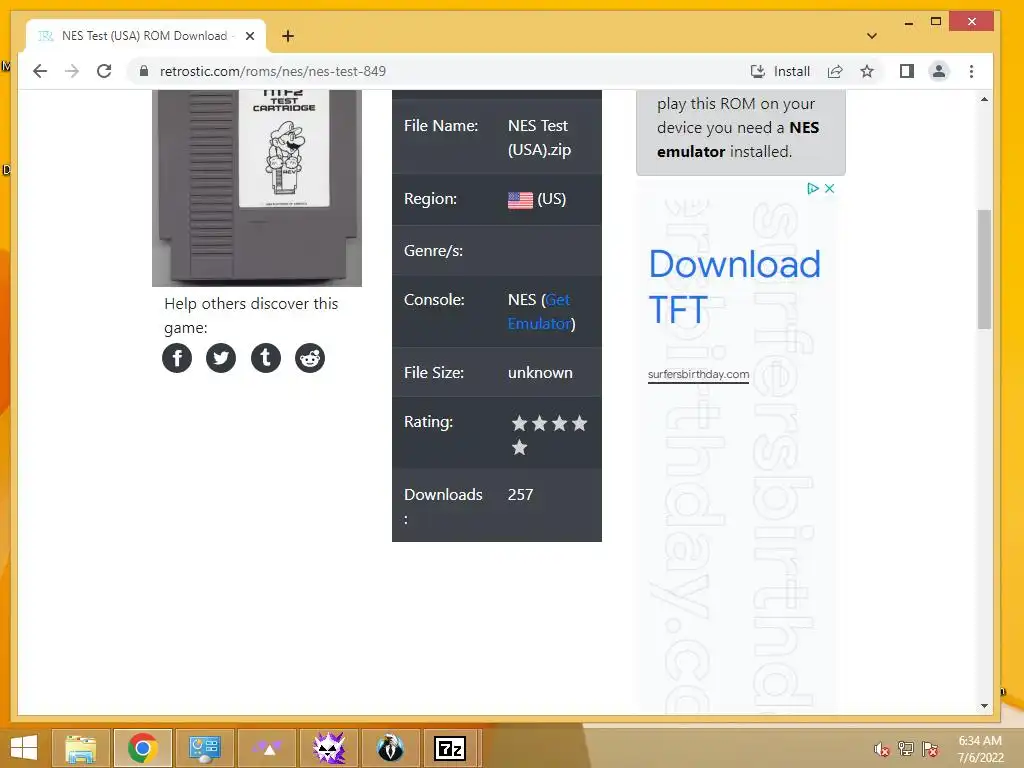View site security lock information

(x=144, y=71)
